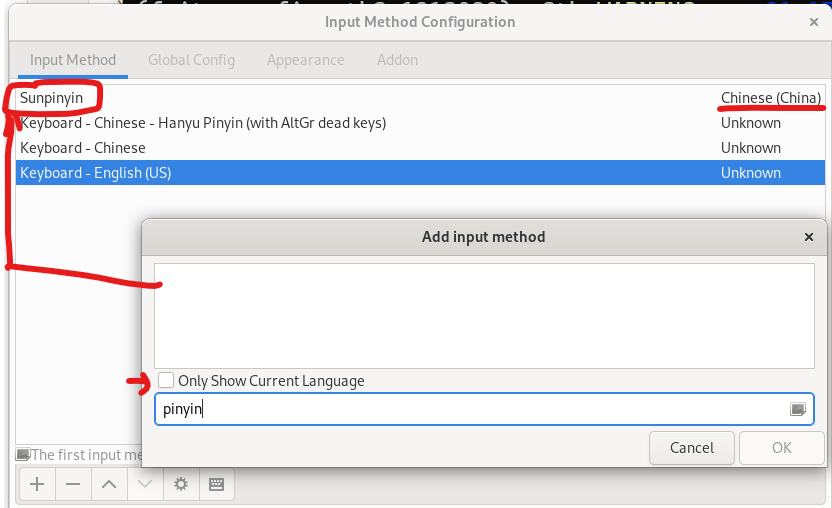Select Keyboard - Chinese - Hanyu Pinyin row
The image size is (832, 508).
[x=420, y=123]
